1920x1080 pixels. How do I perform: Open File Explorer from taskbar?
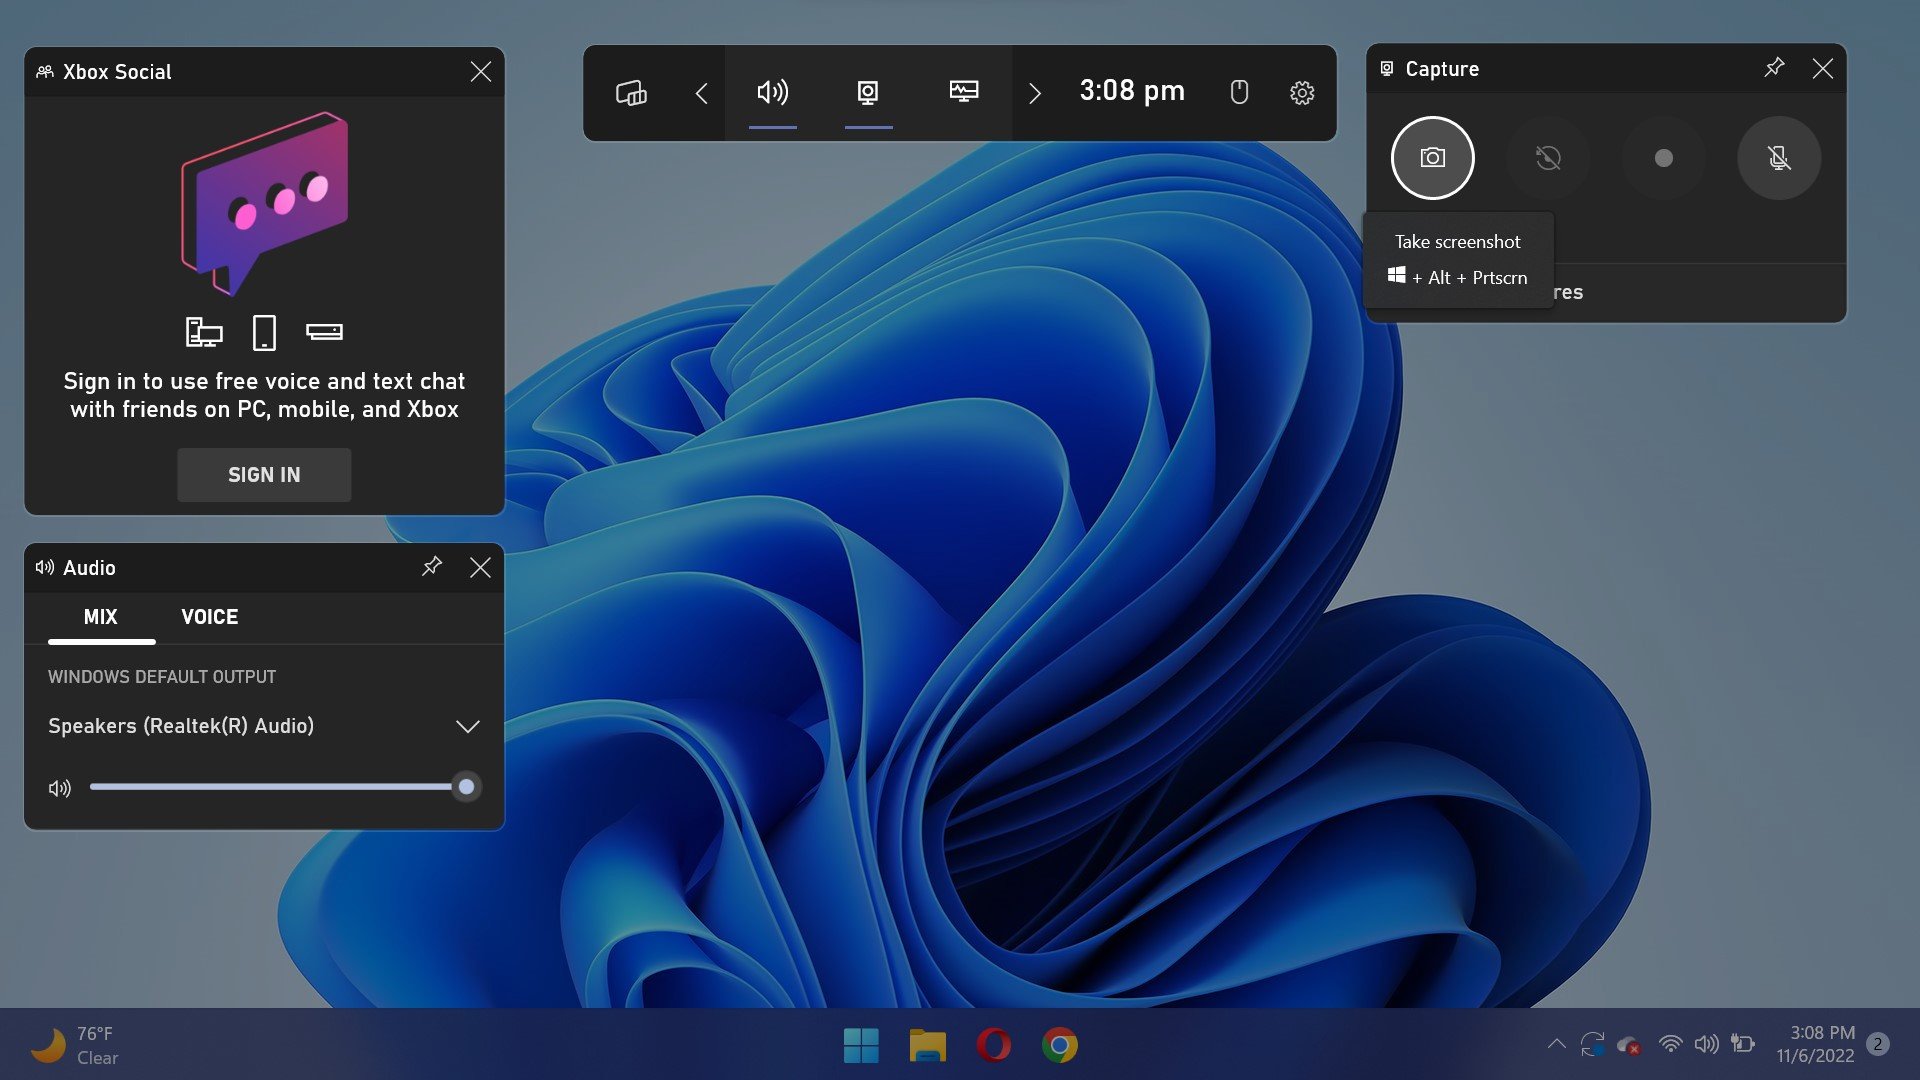[x=927, y=1045]
